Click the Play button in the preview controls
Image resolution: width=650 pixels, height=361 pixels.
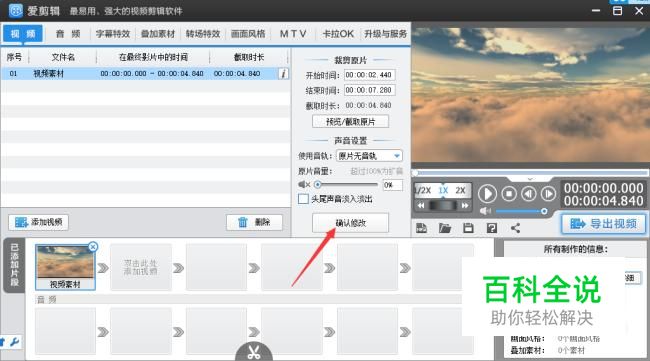tap(487, 194)
